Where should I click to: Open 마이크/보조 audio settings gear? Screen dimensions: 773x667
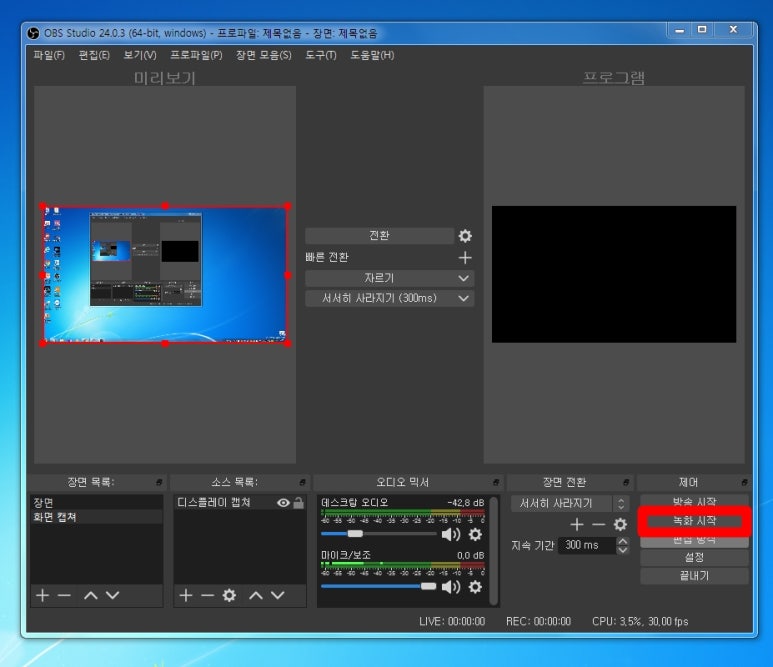point(475,587)
